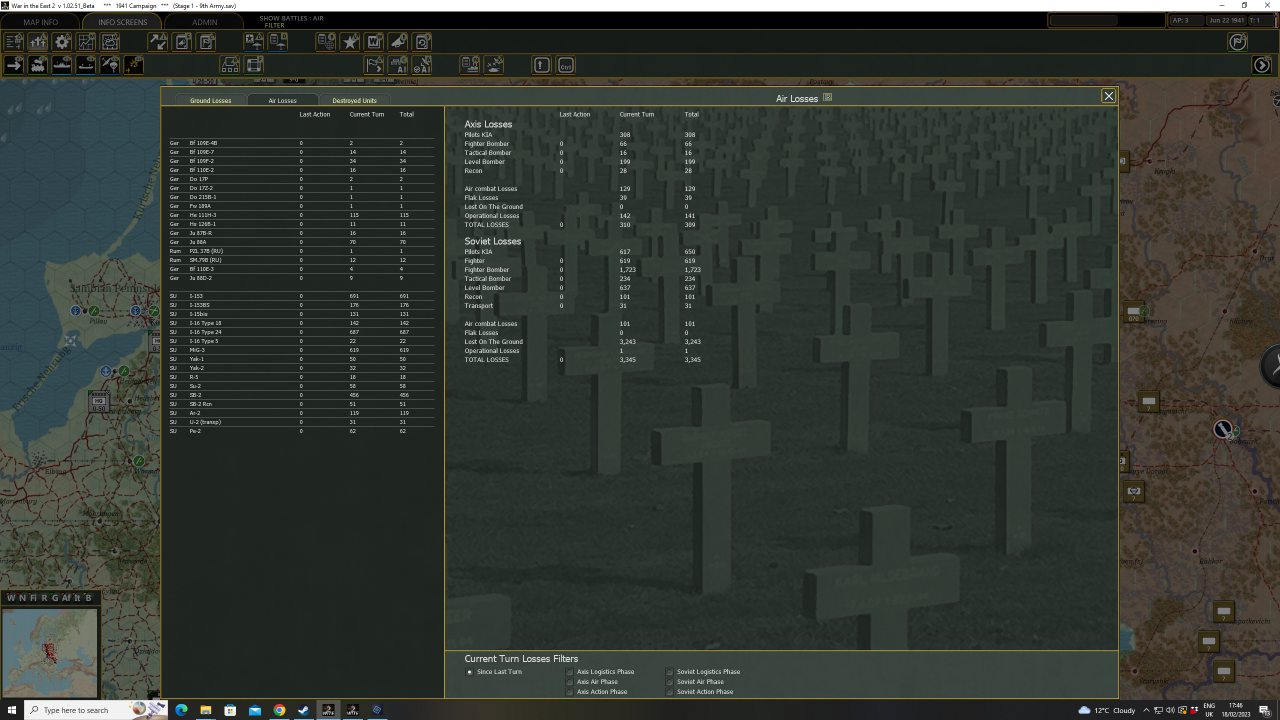
Task: Open the Destroyed Units tab
Action: pos(354,100)
